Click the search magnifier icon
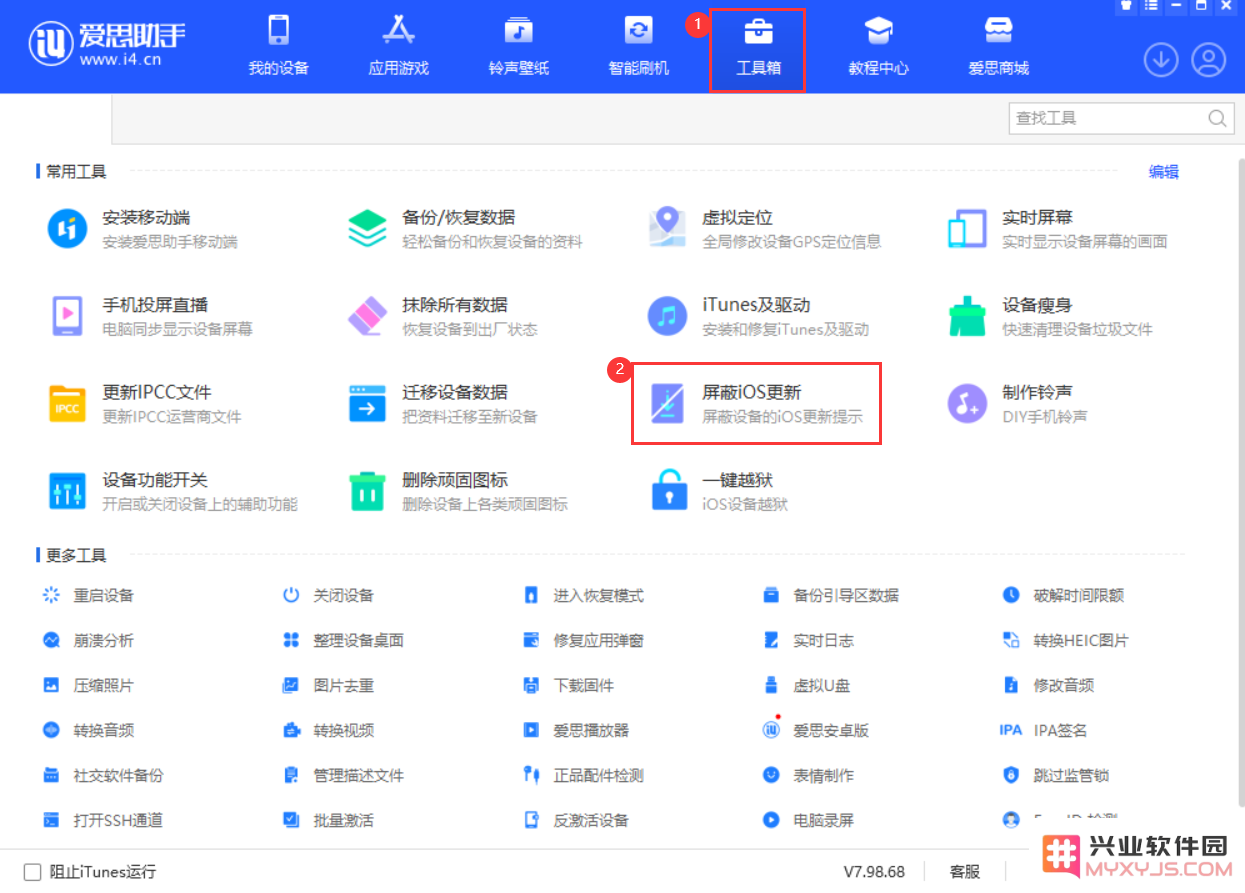The image size is (1245, 893). tap(1217, 118)
